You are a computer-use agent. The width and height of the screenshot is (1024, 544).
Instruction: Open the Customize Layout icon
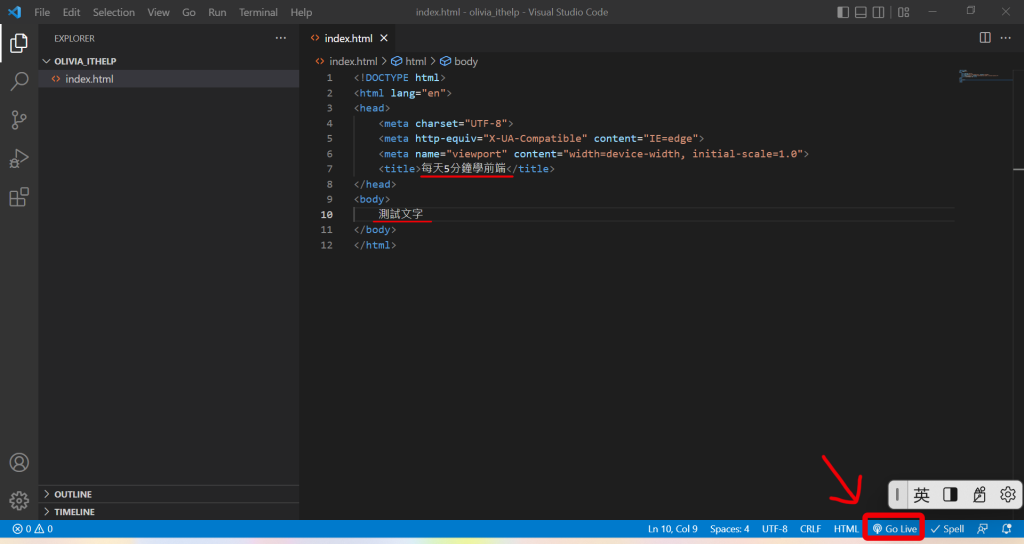coord(904,12)
